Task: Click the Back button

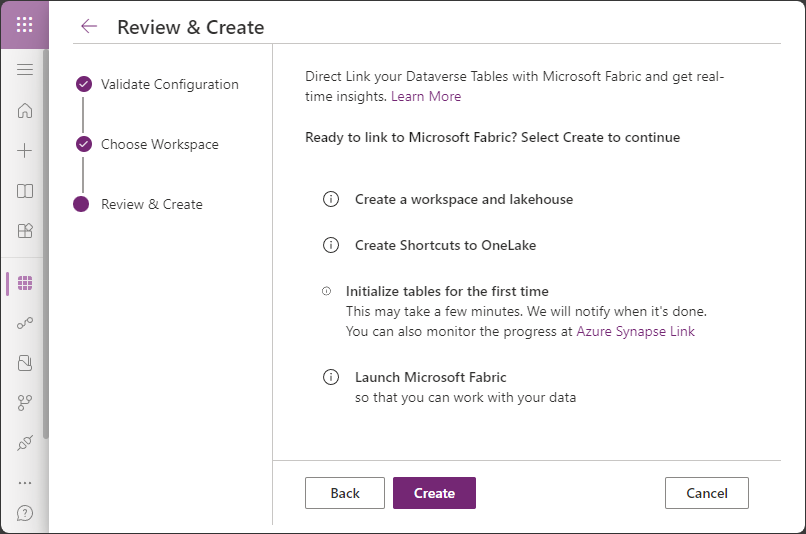Action: (345, 493)
